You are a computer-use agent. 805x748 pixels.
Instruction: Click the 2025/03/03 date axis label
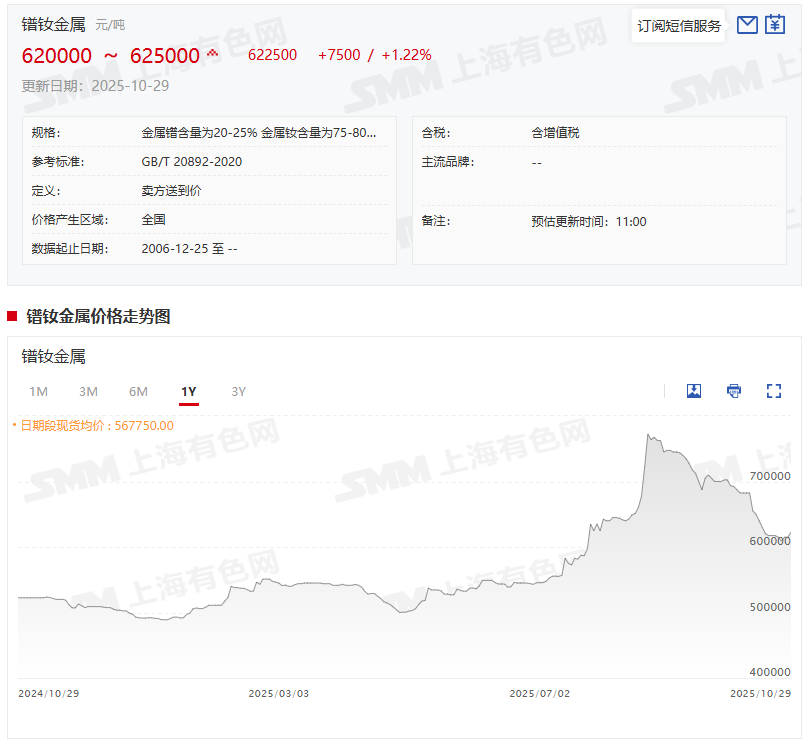pos(278,693)
